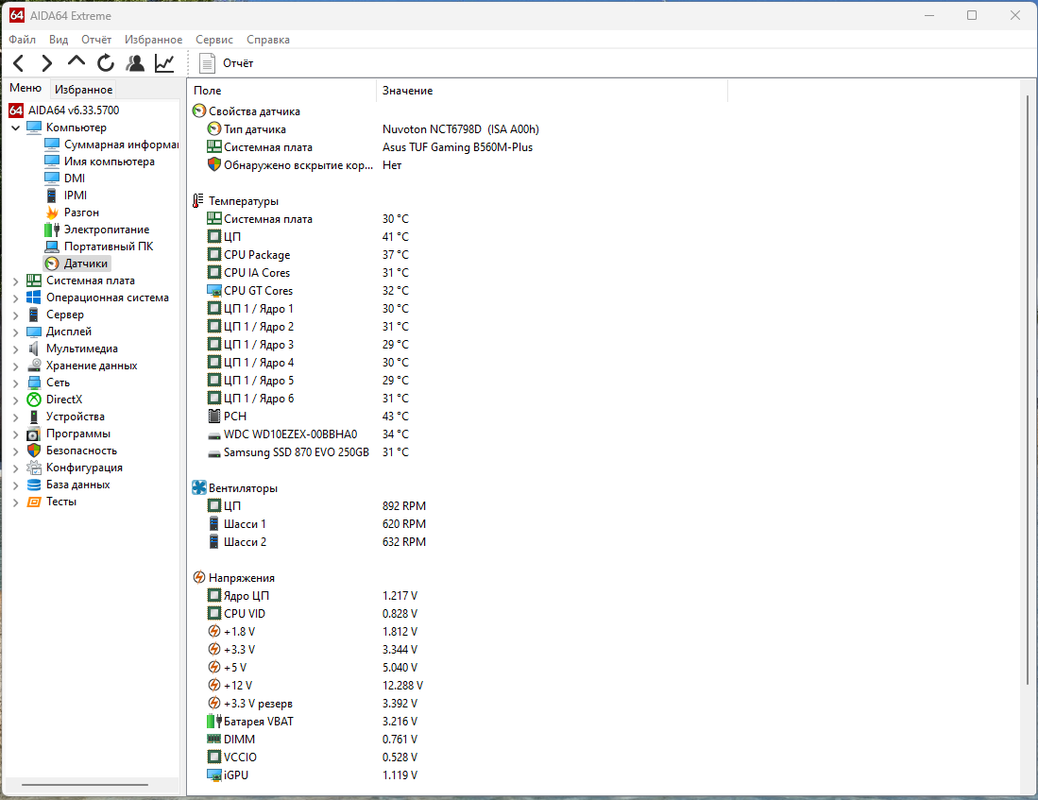Viewport: 1038px width, 800px height.
Task: Expand the Устройства tree node
Action: click(15, 418)
